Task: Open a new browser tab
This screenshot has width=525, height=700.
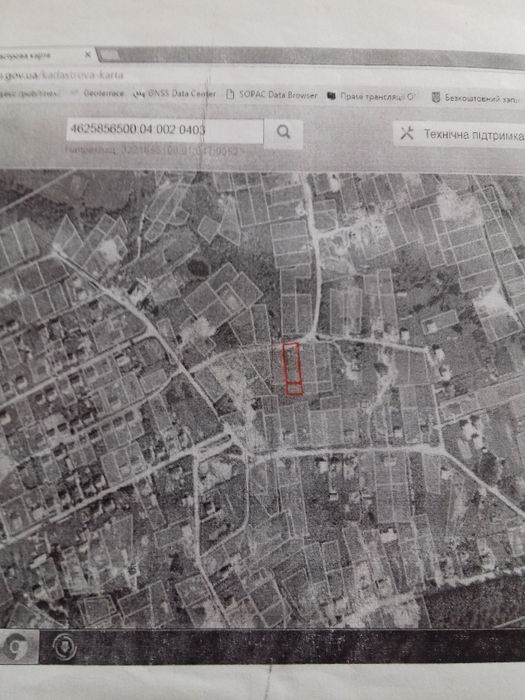Action: click(x=109, y=54)
